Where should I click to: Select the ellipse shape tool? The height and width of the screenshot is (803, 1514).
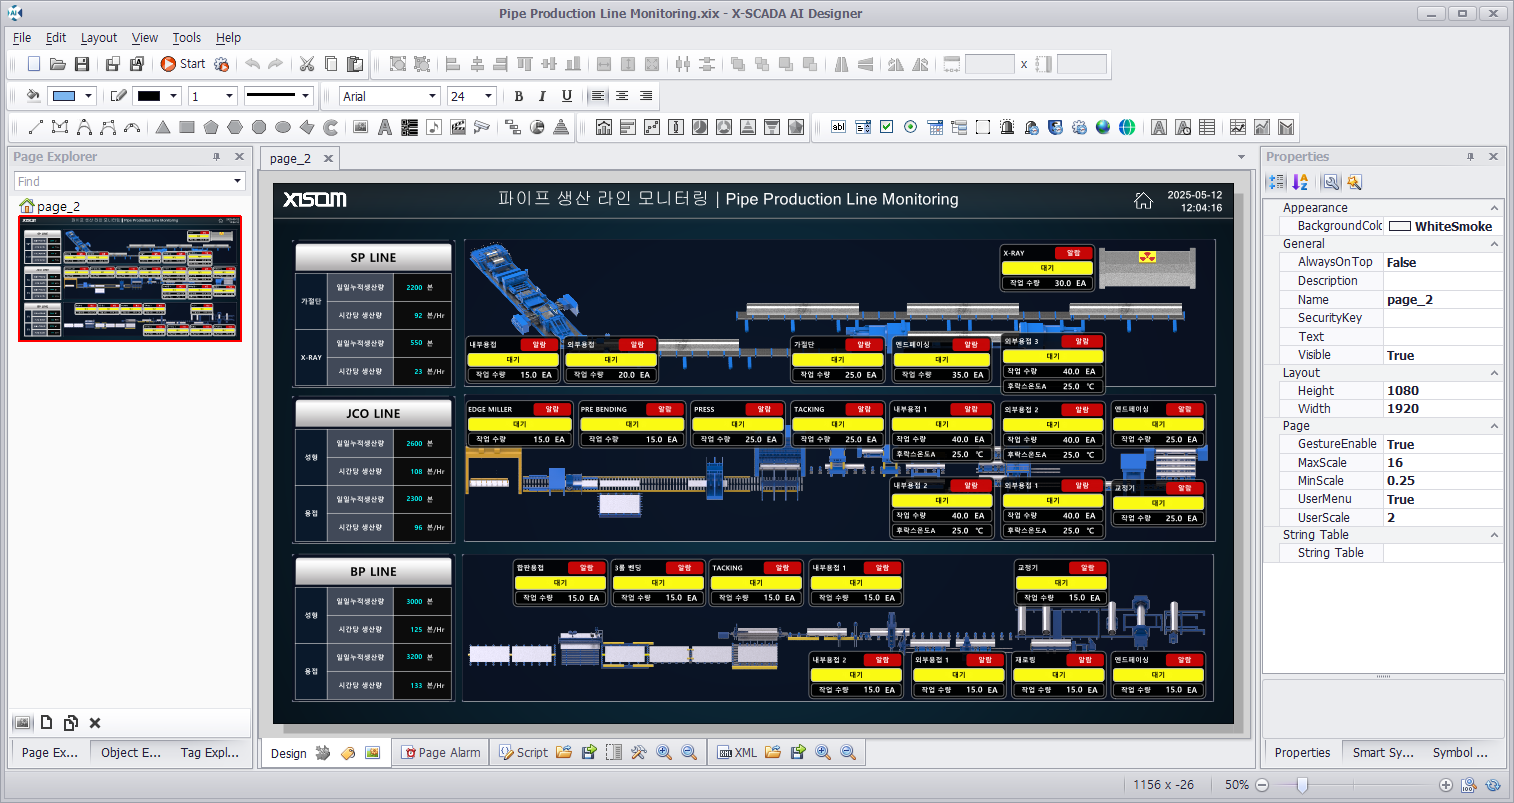(283, 127)
